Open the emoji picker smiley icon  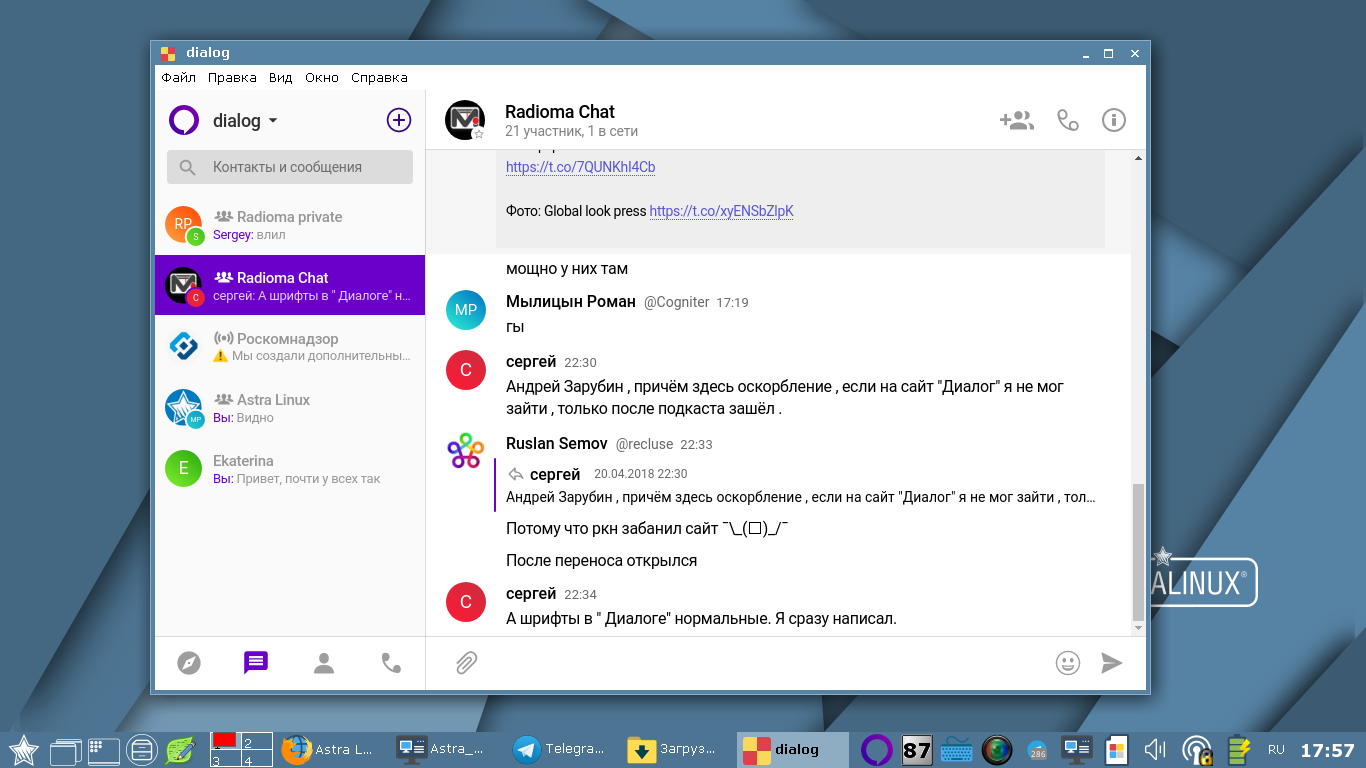click(x=1068, y=663)
